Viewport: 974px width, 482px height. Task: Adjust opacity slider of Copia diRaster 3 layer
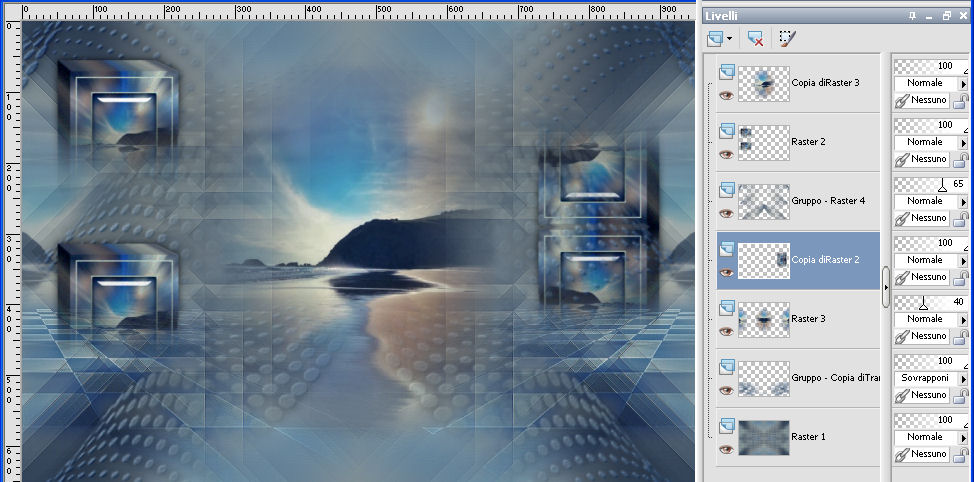coord(931,66)
